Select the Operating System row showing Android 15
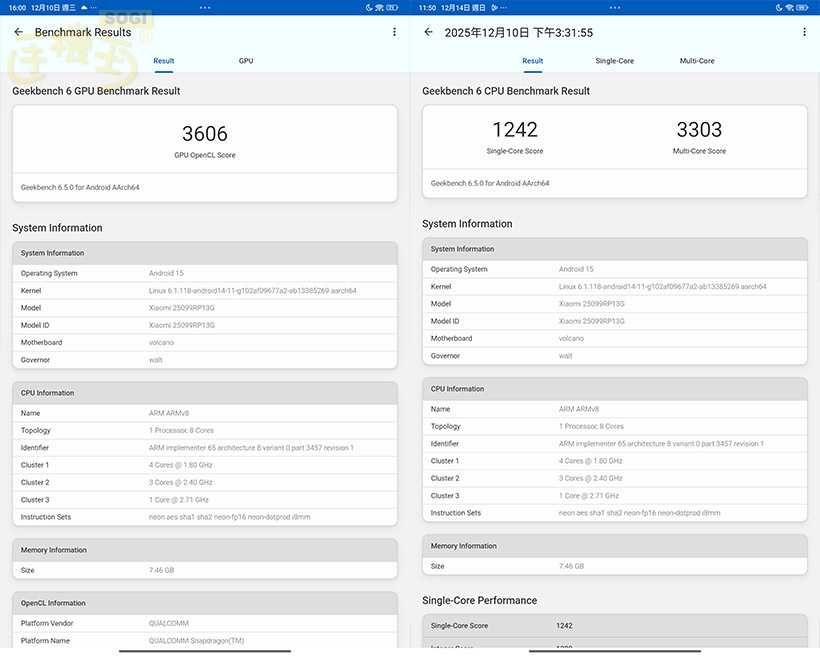Image resolution: width=820 pixels, height=656 pixels. [204, 272]
